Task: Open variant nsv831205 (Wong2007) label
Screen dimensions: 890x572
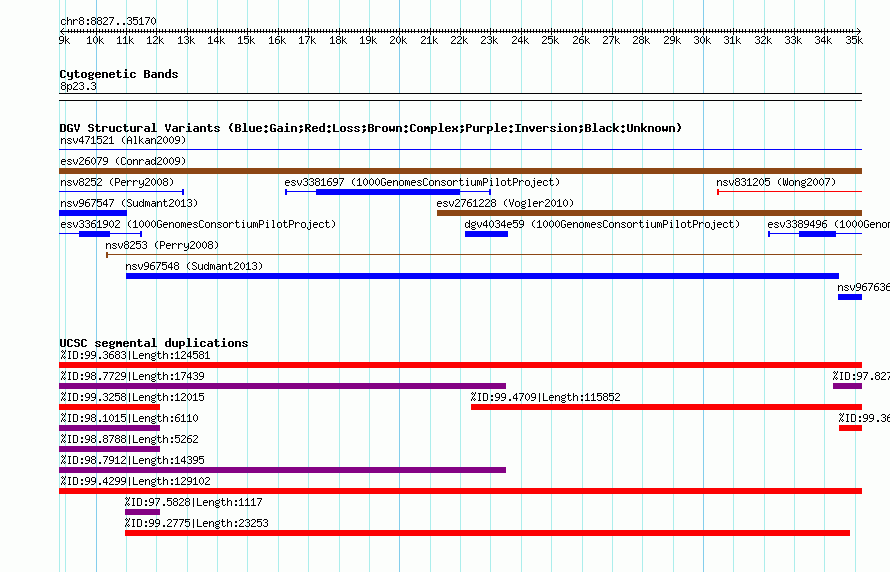Action: click(x=776, y=182)
